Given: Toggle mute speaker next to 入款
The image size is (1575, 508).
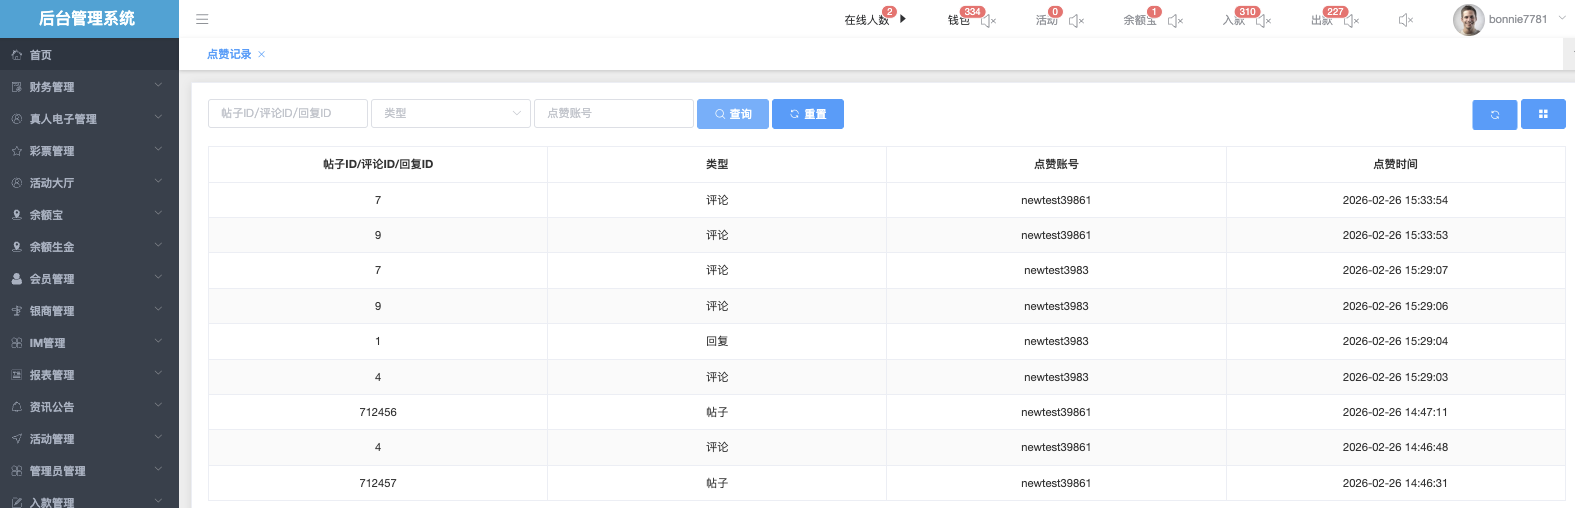Looking at the screenshot, I should point(1263,21).
